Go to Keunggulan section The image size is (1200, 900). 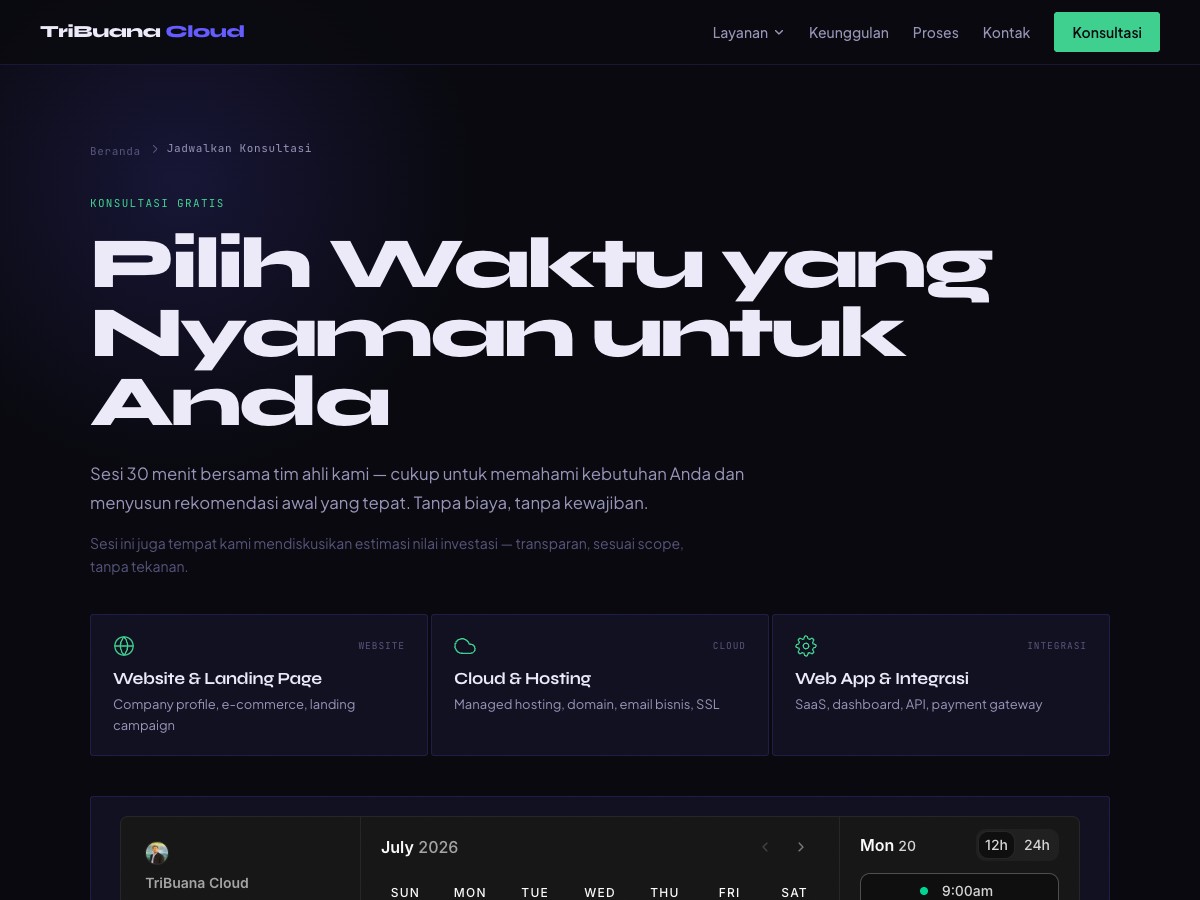[x=848, y=32]
